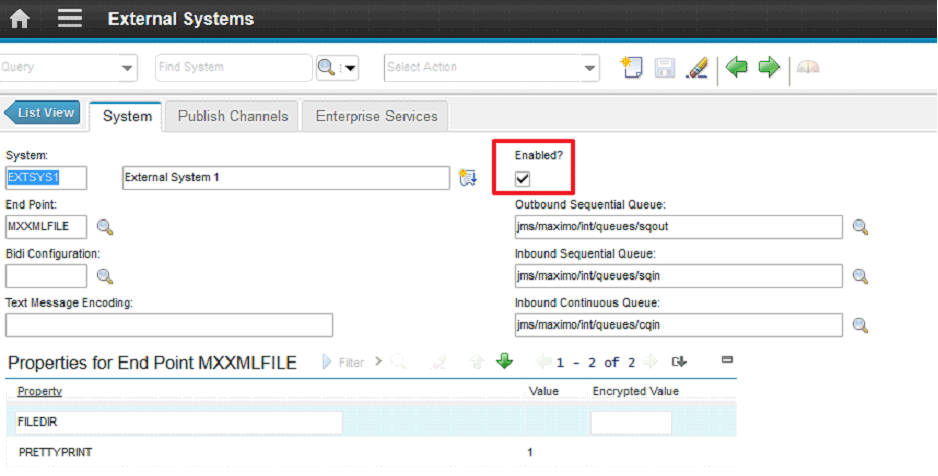Select the PRETTYPRINT property row
Image resolution: width=938 pixels, height=476 pixels.
371,452
